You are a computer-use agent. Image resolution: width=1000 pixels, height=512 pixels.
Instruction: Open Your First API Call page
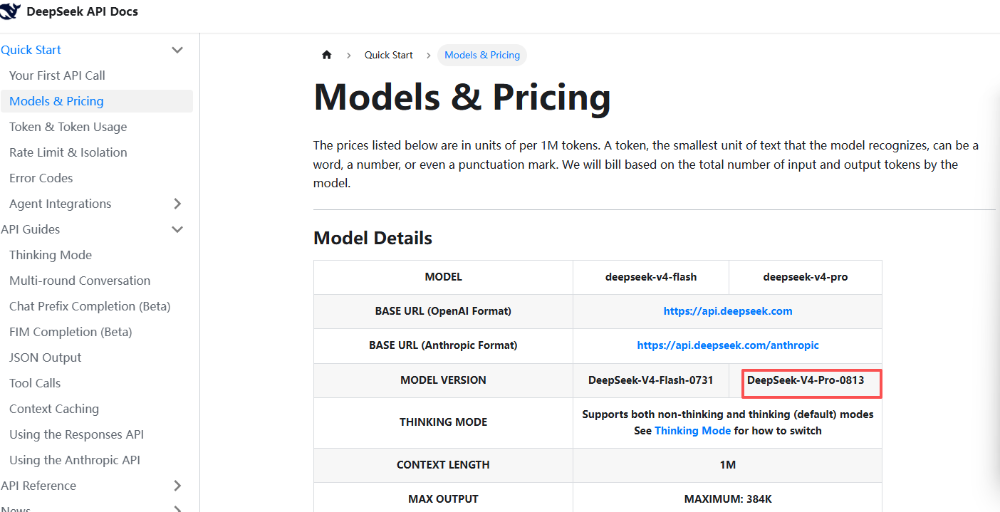click(57, 75)
